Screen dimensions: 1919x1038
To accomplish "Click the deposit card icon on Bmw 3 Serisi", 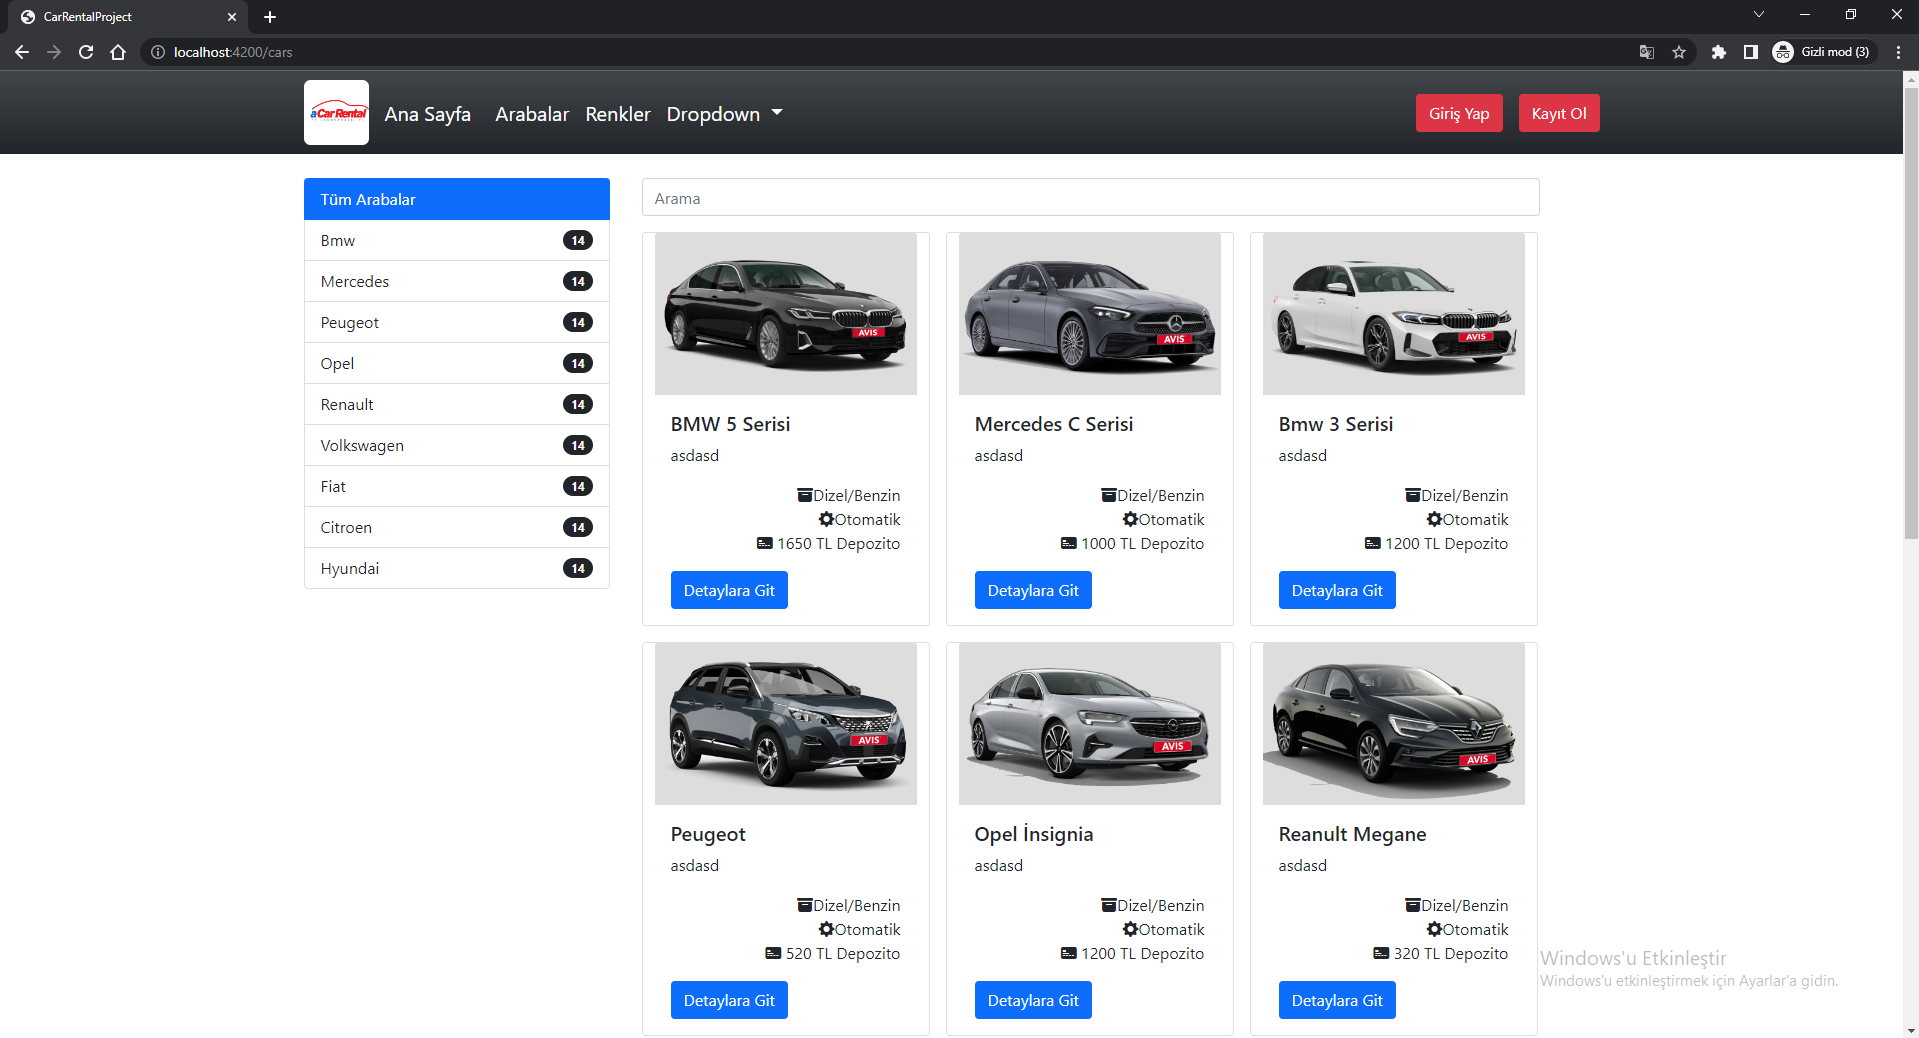I will click(1371, 543).
